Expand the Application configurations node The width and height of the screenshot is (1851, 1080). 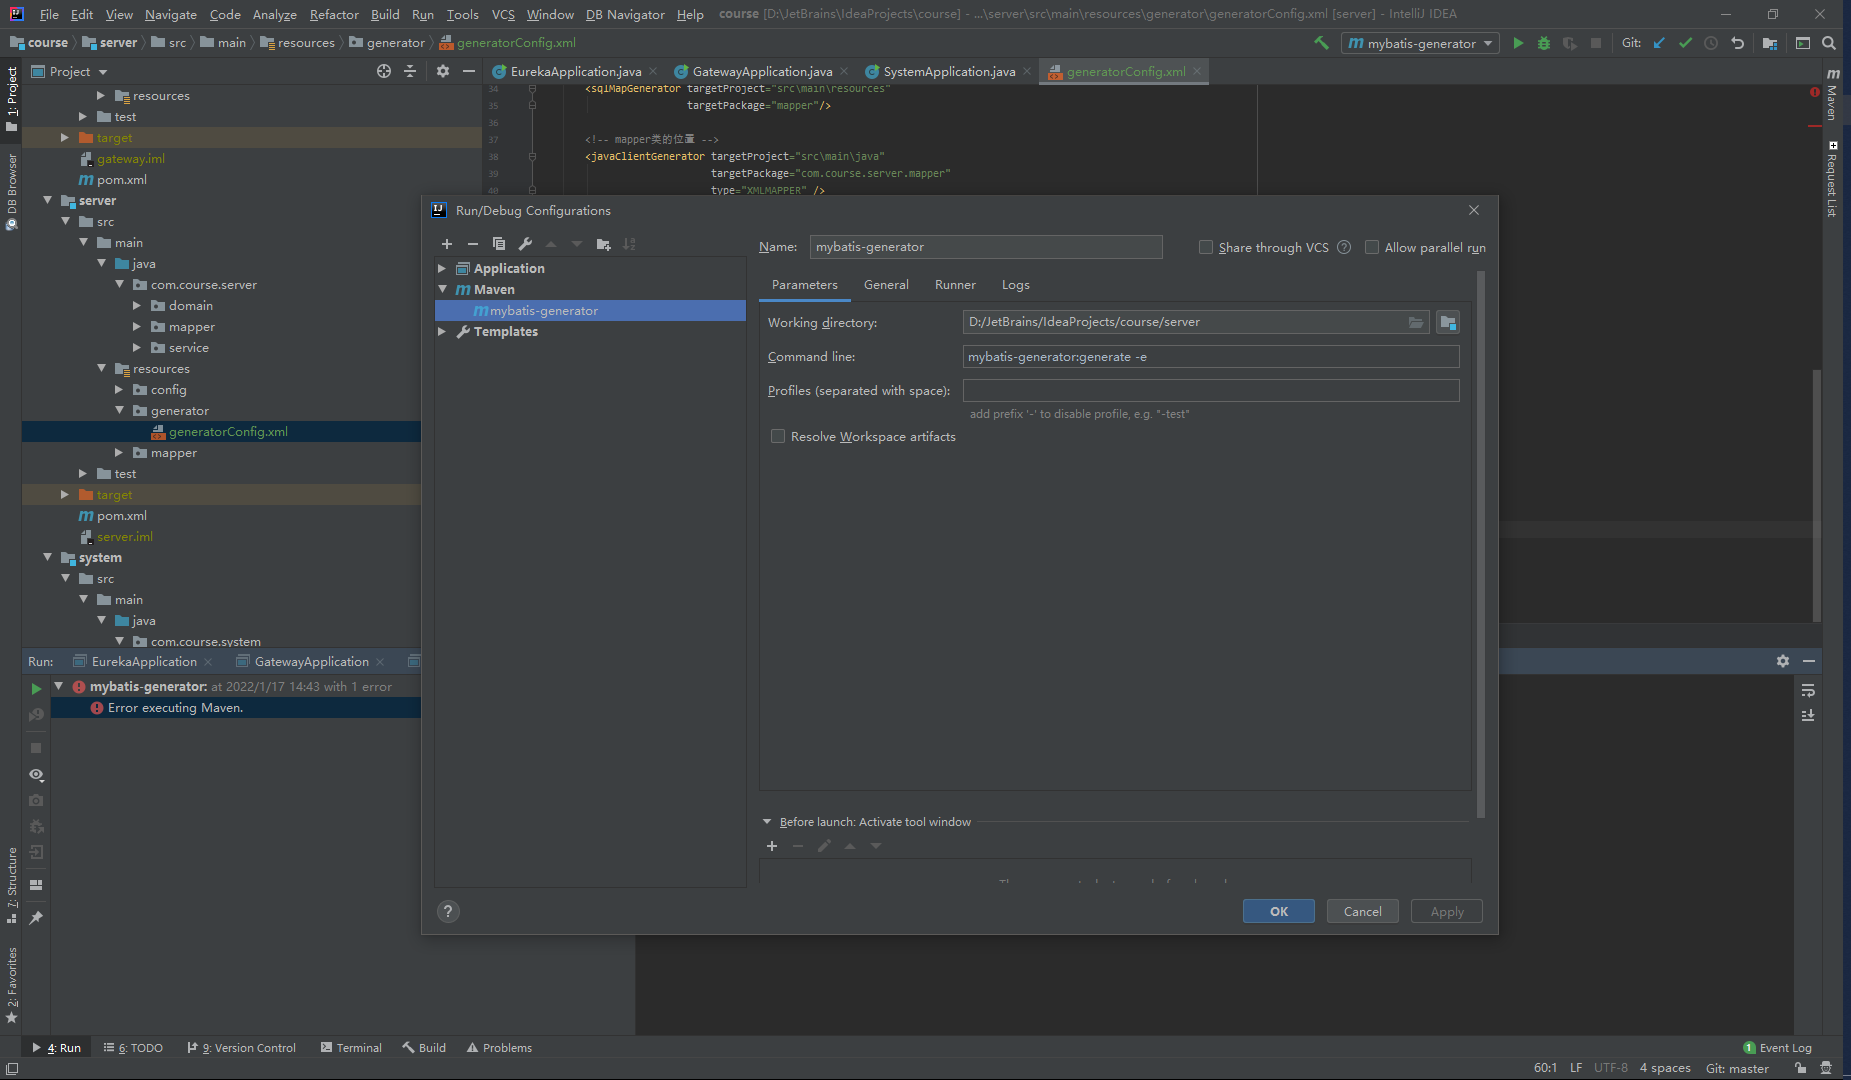442,268
